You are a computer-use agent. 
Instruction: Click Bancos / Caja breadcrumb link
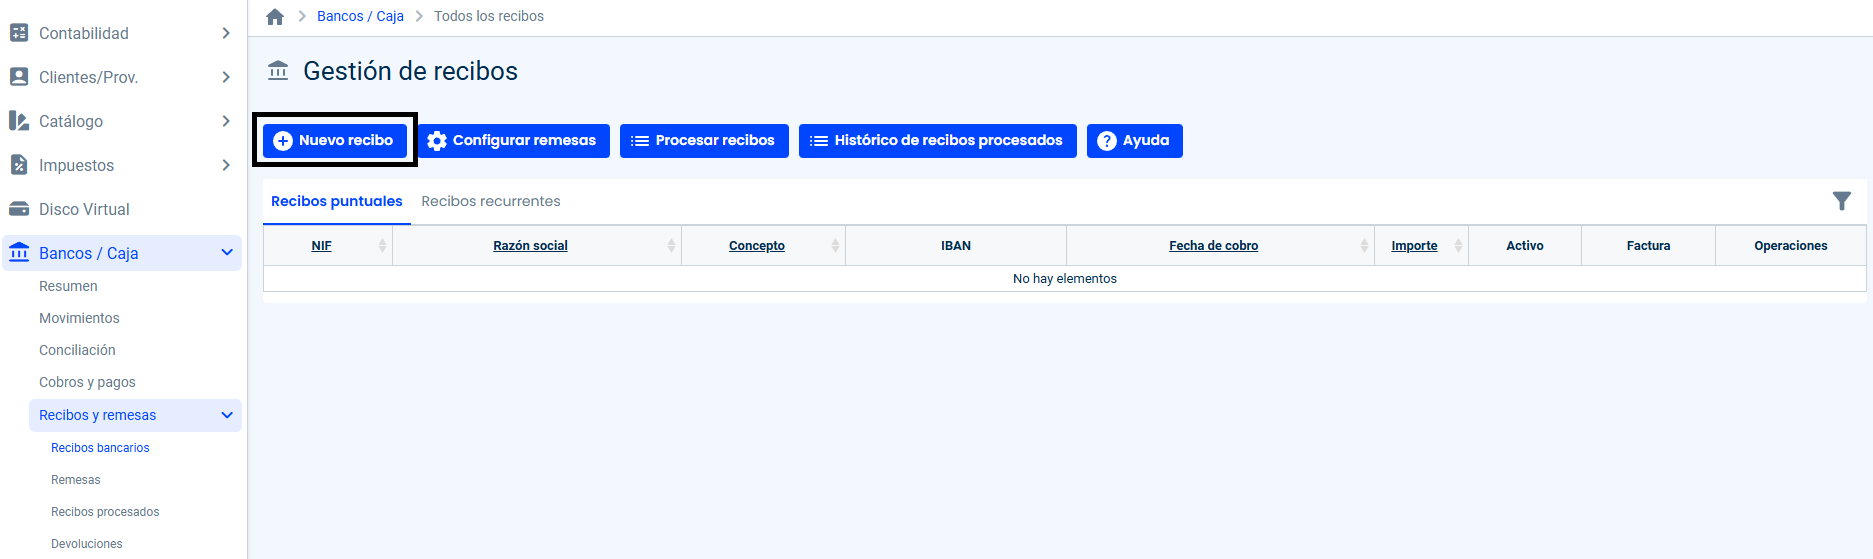coord(360,16)
